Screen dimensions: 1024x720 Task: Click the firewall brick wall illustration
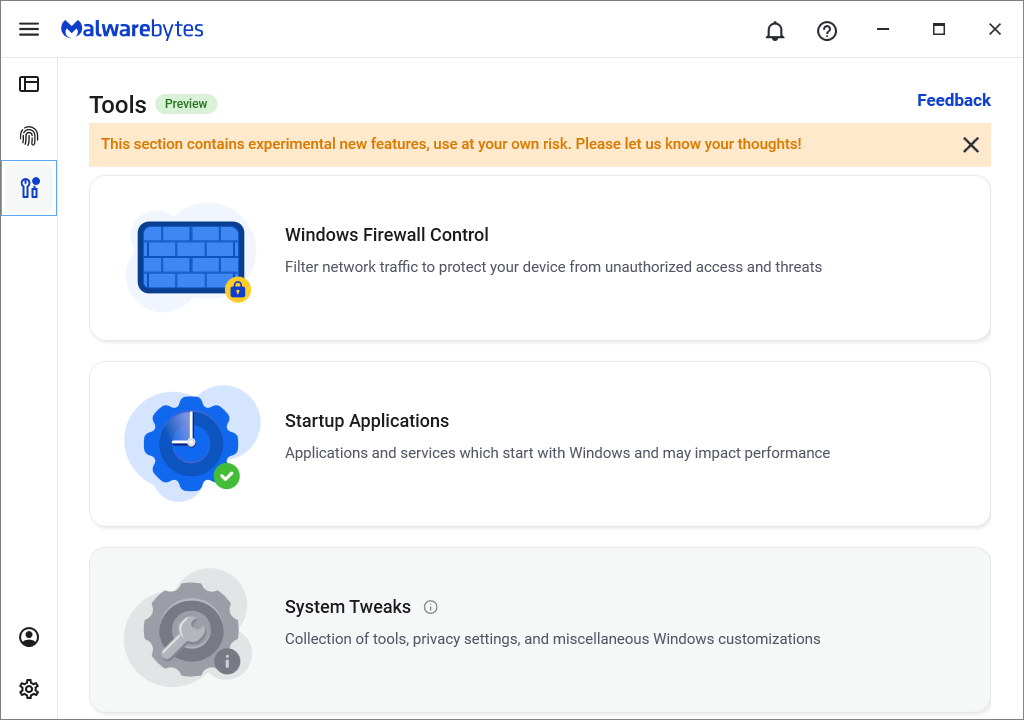click(x=191, y=257)
